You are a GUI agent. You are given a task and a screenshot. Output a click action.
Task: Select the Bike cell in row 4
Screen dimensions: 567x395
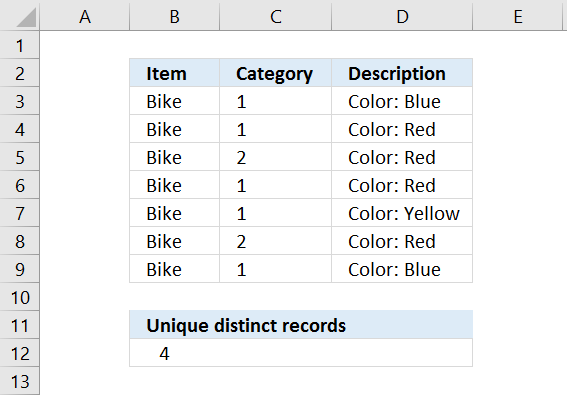175,129
